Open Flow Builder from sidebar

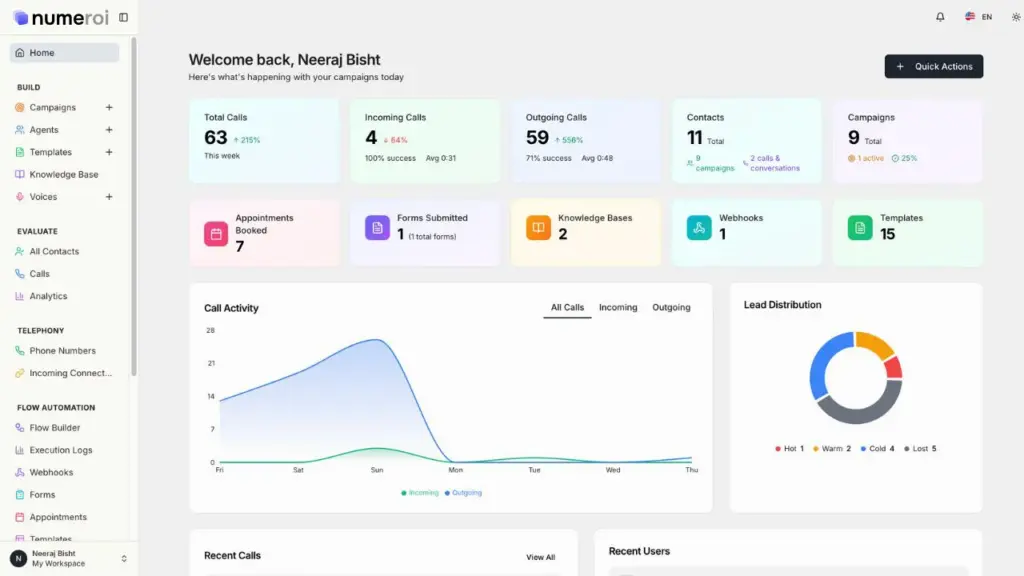click(54, 428)
